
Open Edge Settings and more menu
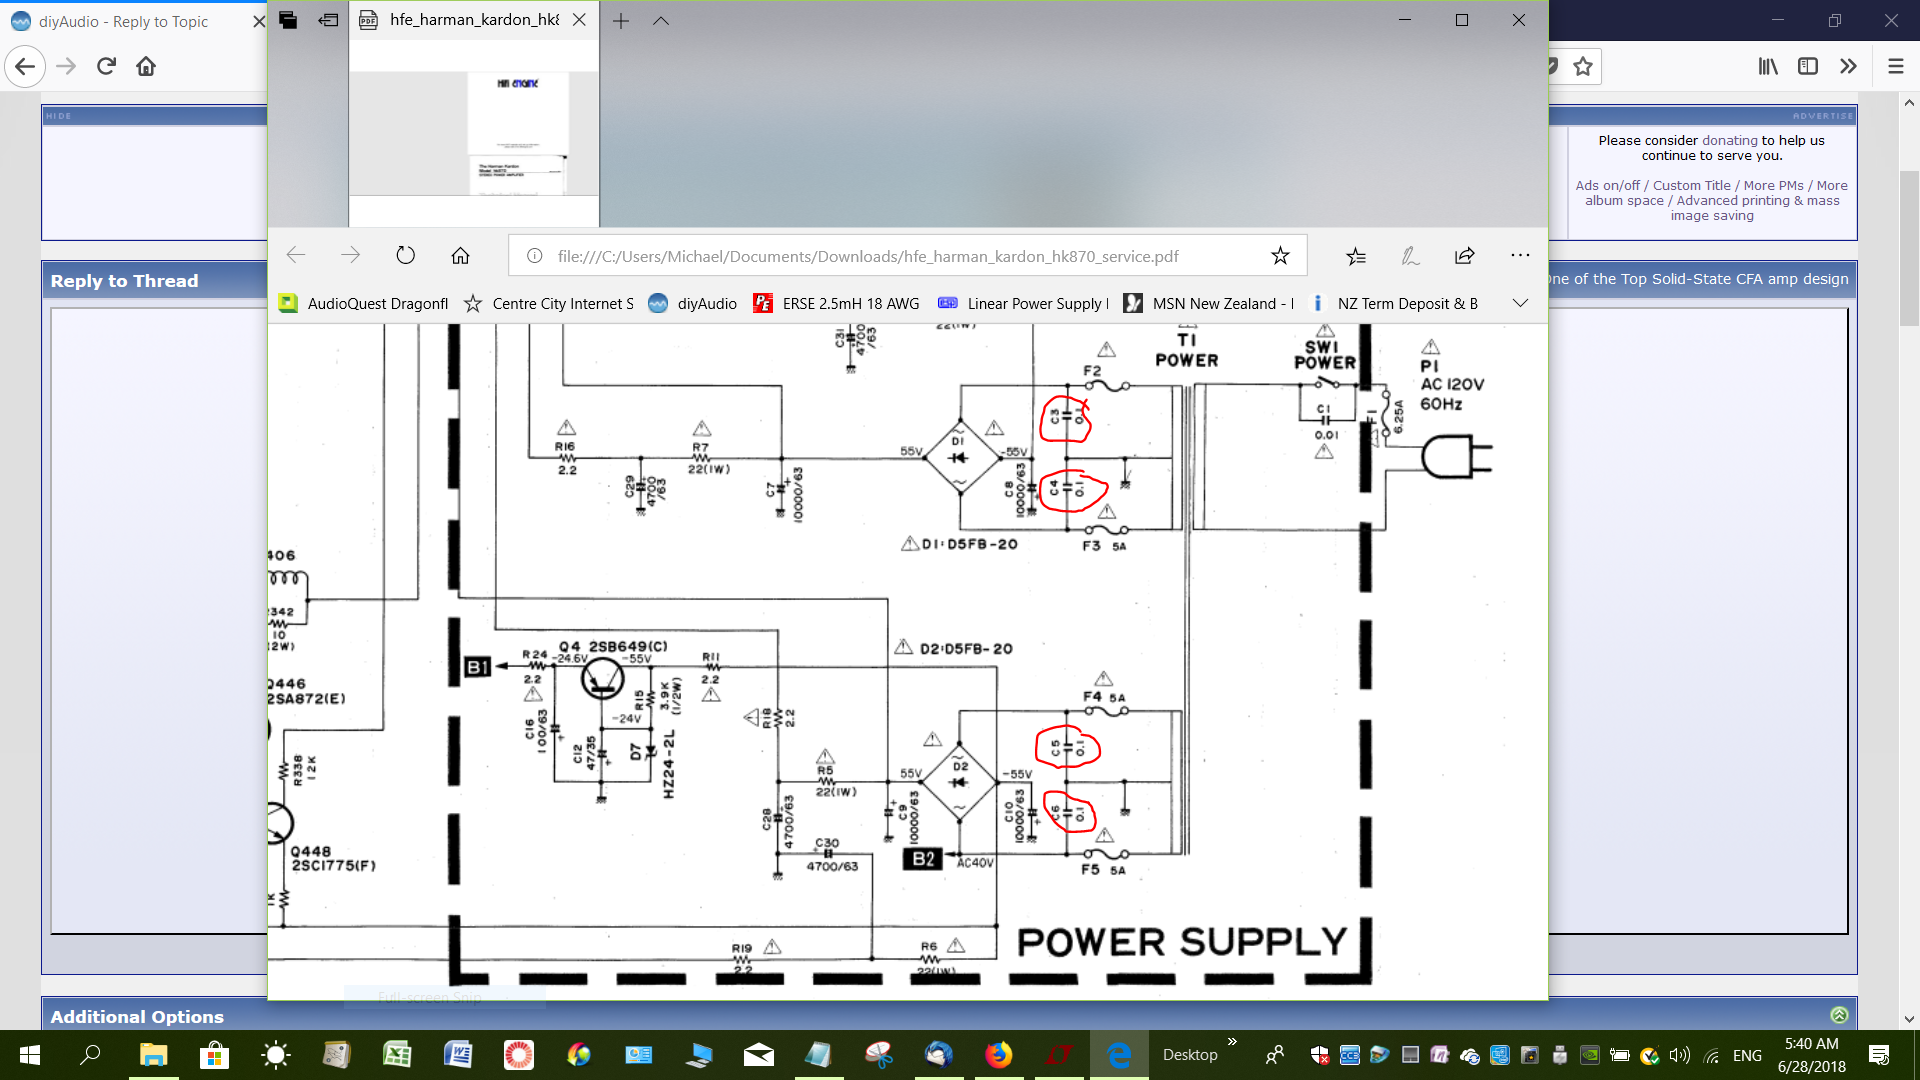(1520, 256)
